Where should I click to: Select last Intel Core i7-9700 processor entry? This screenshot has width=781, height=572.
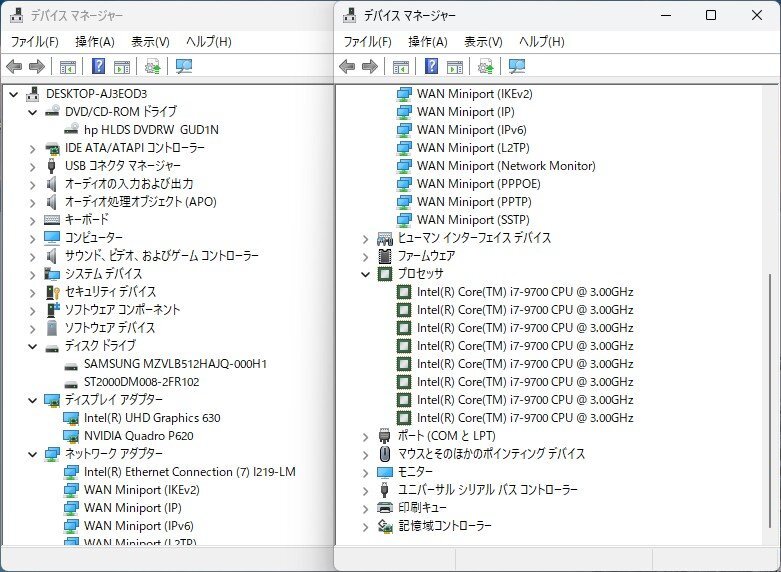click(x=525, y=418)
